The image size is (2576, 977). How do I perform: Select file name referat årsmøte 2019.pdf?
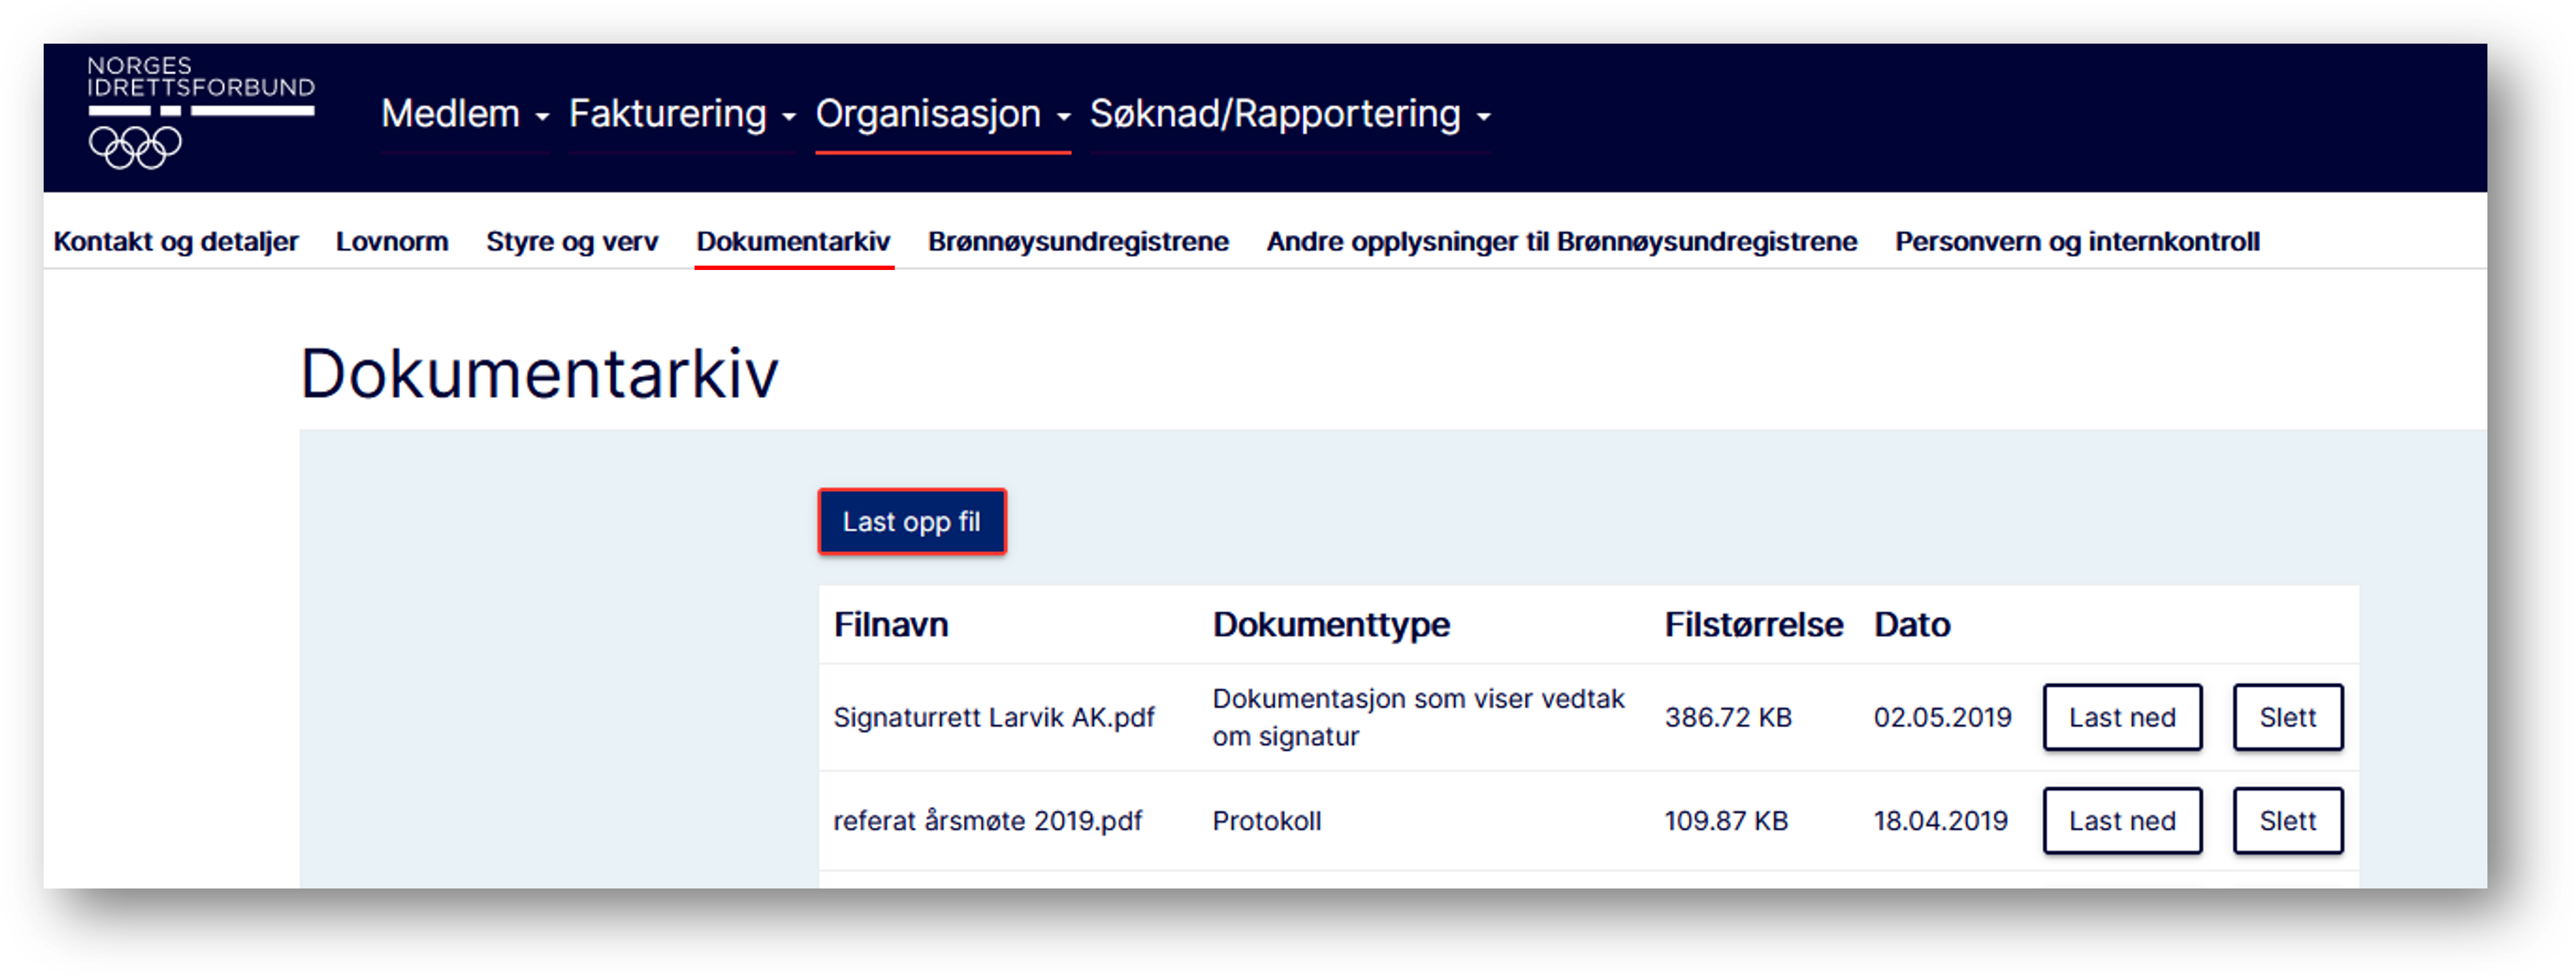(988, 821)
